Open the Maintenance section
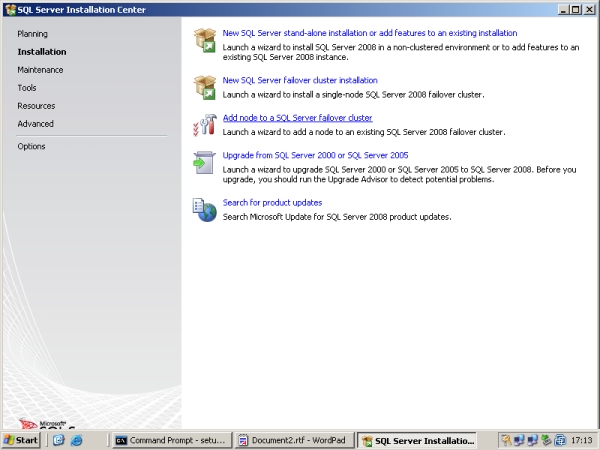Image resolution: width=600 pixels, height=450 pixels. (x=40, y=70)
